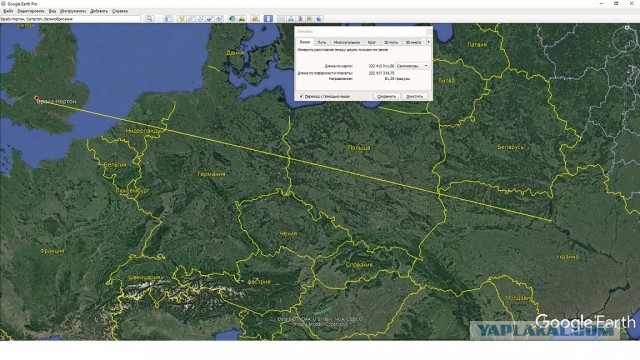Viewport: 640px width, 360px height.
Task: Open the Инструменты menu
Action: point(73,11)
